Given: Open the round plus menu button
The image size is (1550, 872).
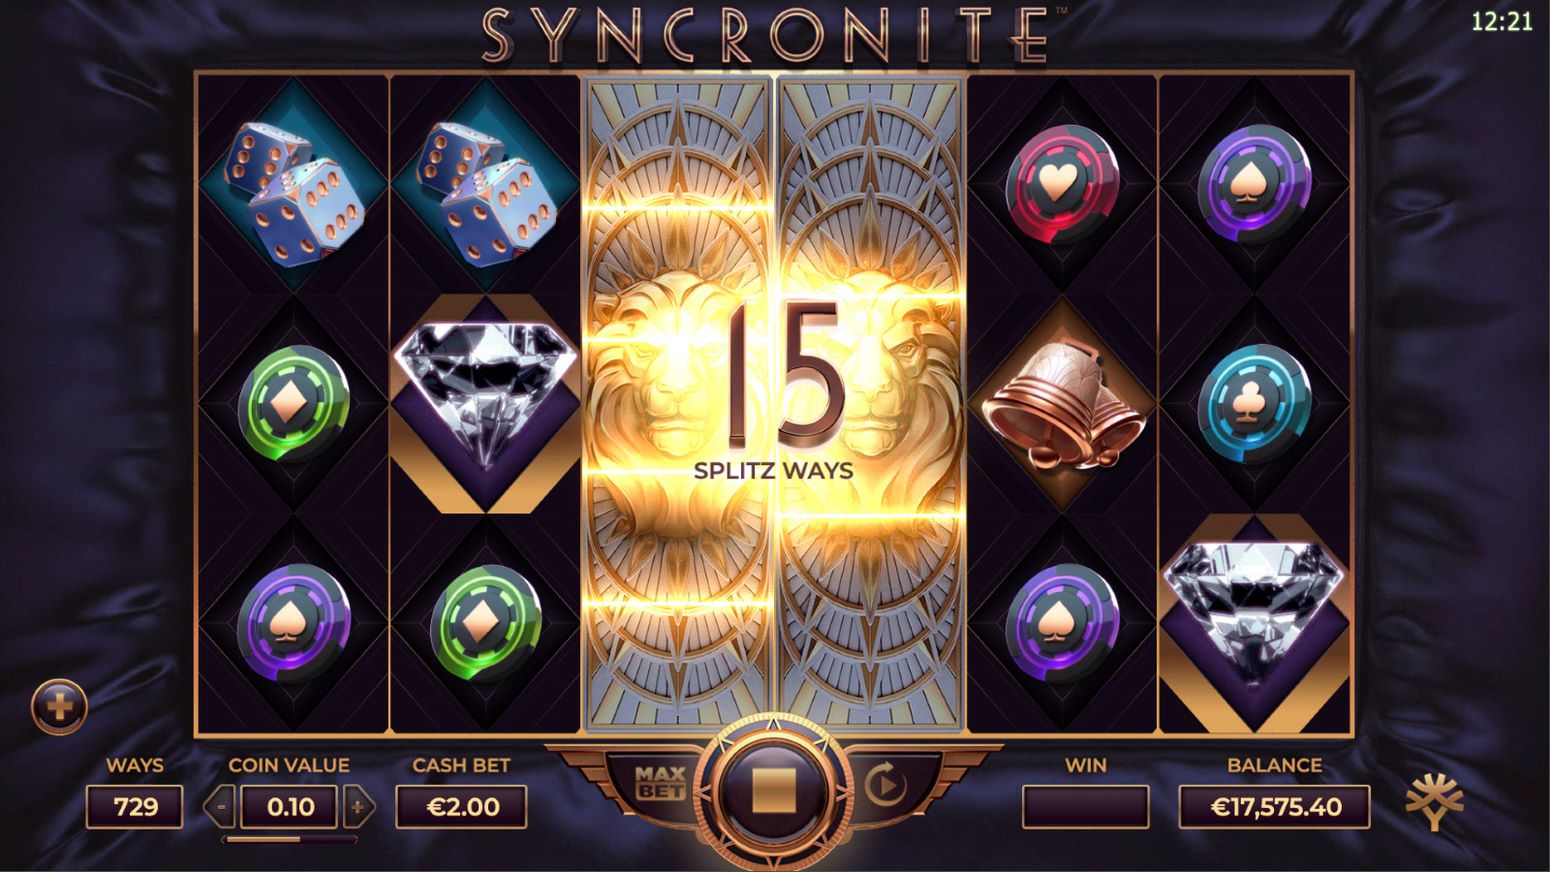Looking at the screenshot, I should click(x=59, y=707).
